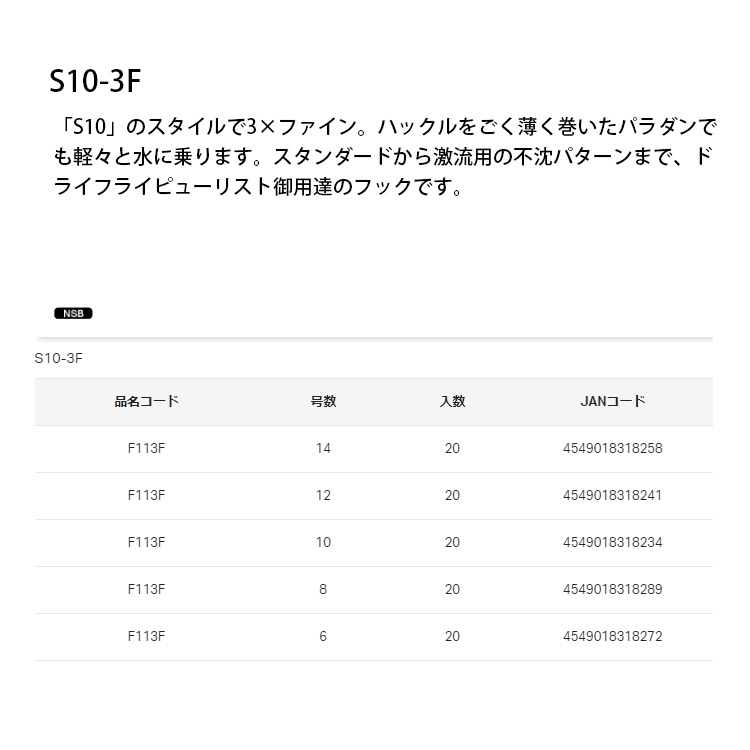750x750 pixels.
Task: Click the size 12 cell in 号数 column
Action: (x=323, y=496)
